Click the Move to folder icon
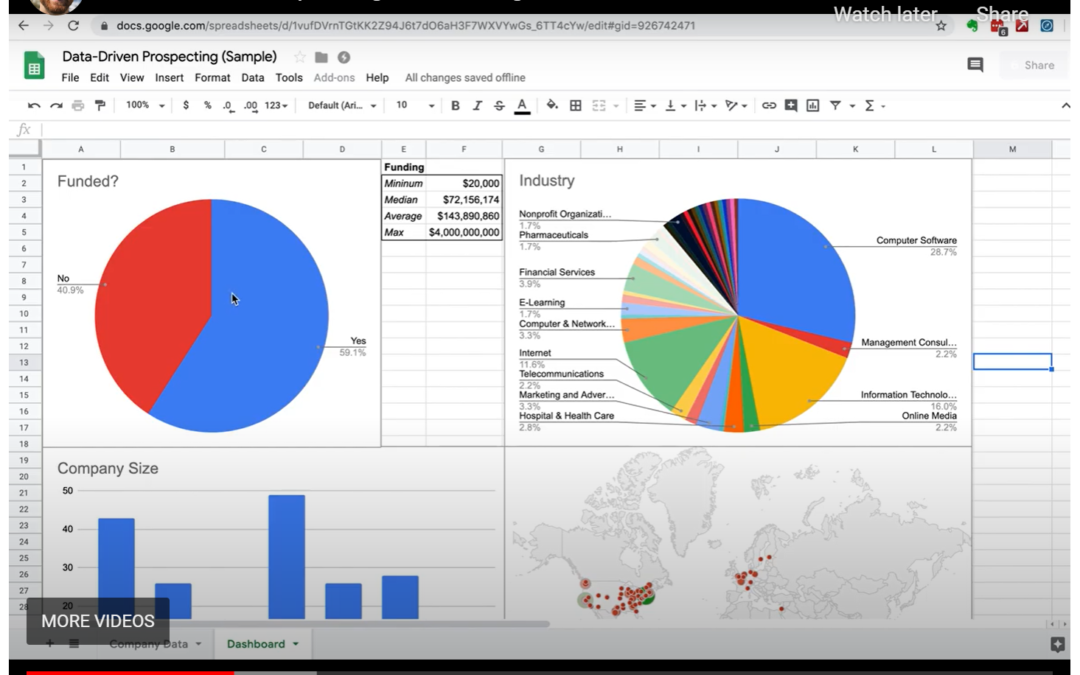The image size is (1080, 675). click(x=321, y=57)
